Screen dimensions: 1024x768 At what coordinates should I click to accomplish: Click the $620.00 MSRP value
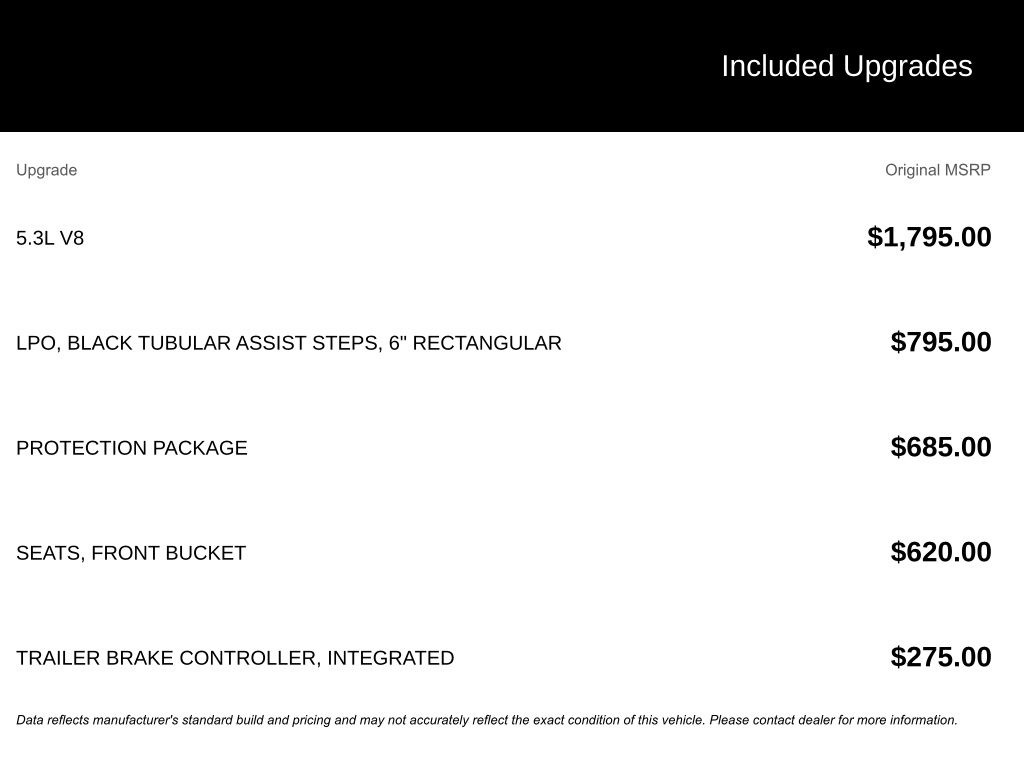(941, 552)
